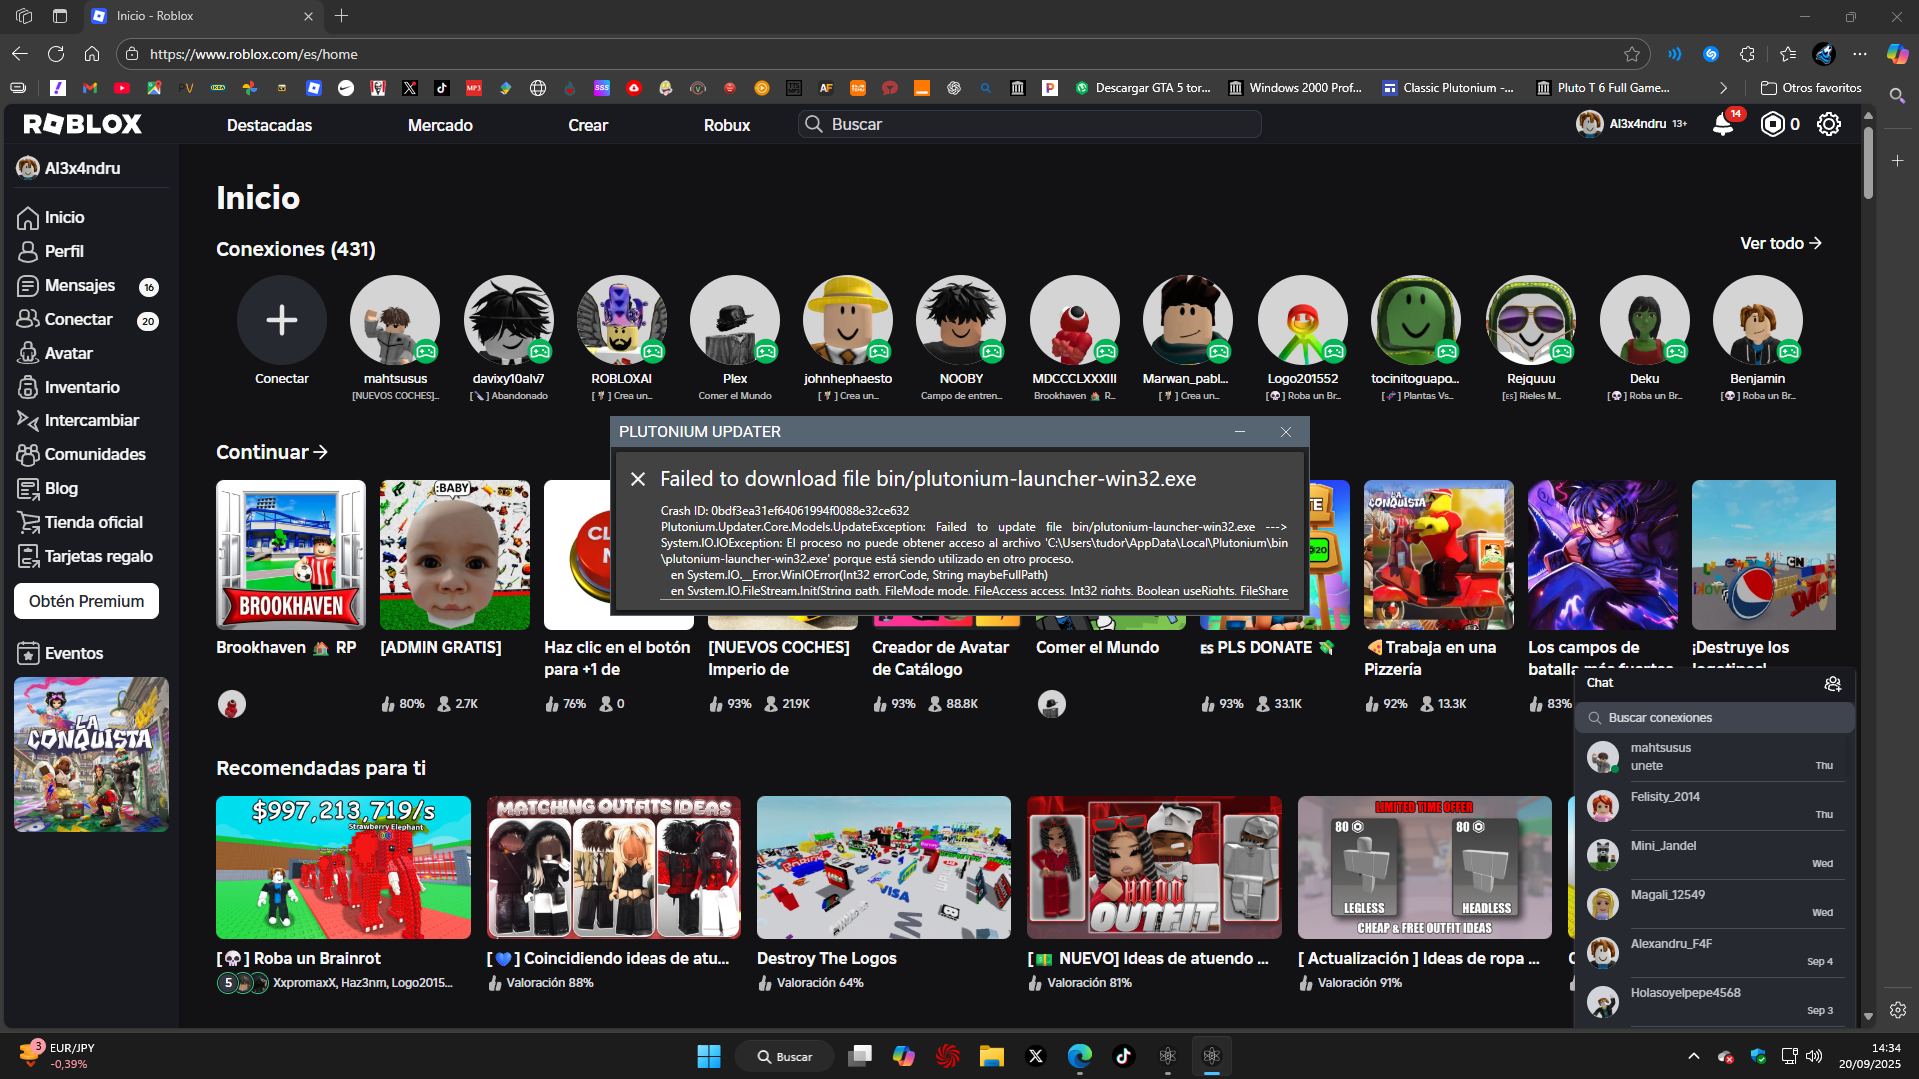Click Ver todo connections link
The image size is (1919, 1079).
click(x=1780, y=243)
